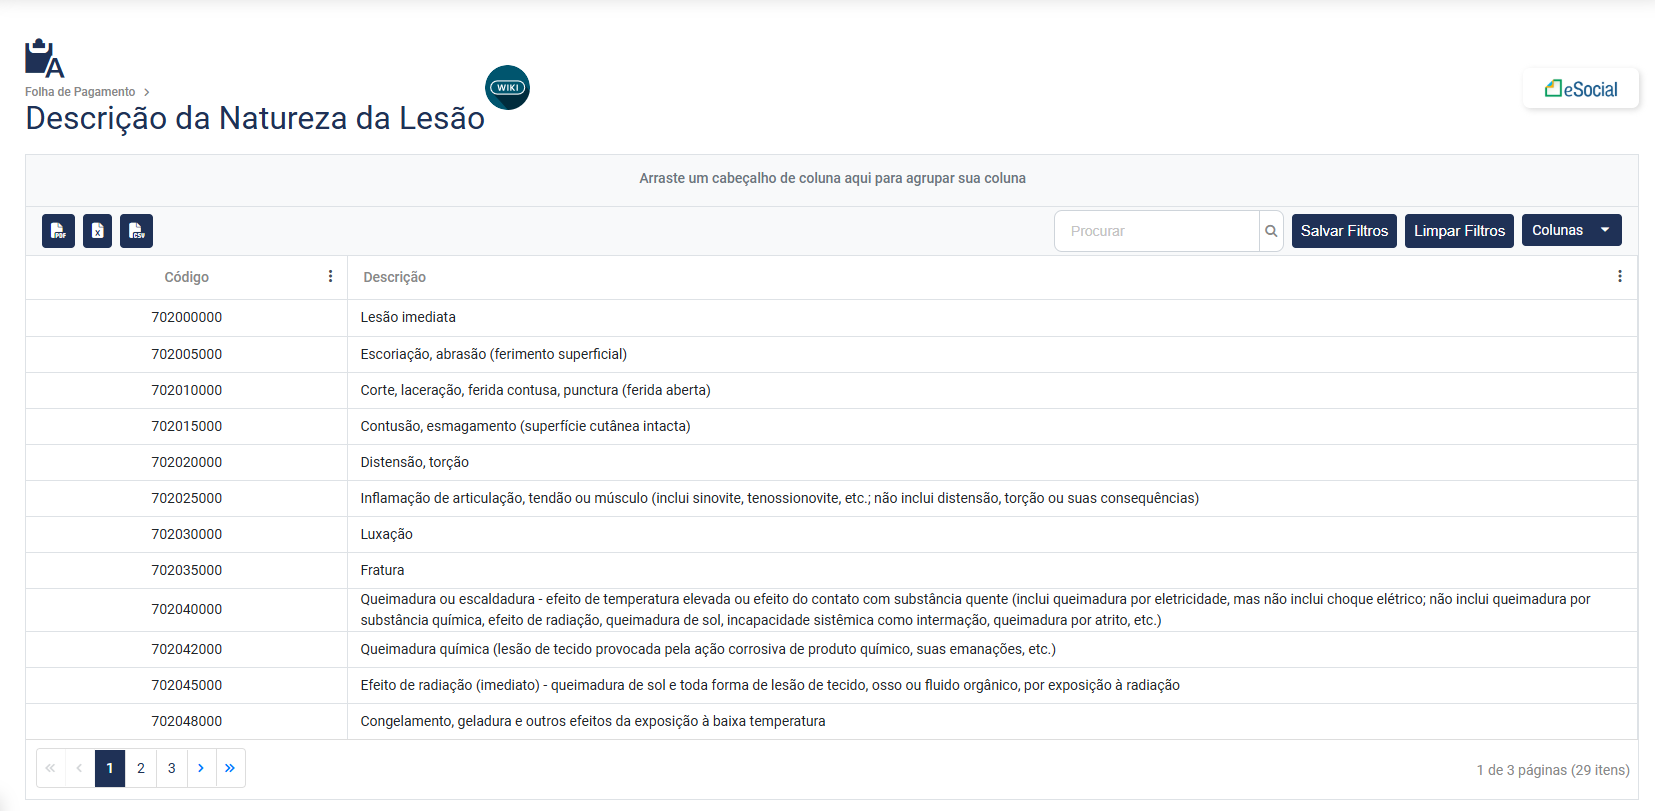Click the 'Luxação' description
1655x811 pixels.
pos(387,534)
